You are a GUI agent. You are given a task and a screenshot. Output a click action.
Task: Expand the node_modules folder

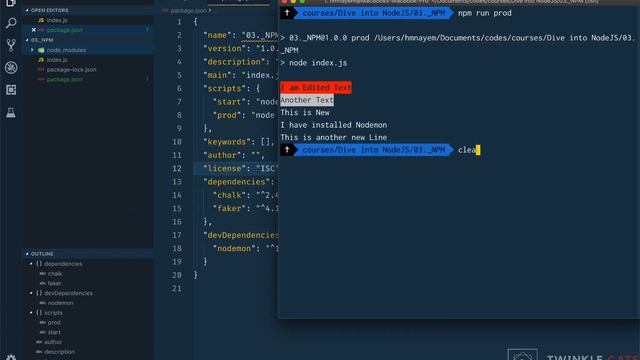tap(32, 50)
